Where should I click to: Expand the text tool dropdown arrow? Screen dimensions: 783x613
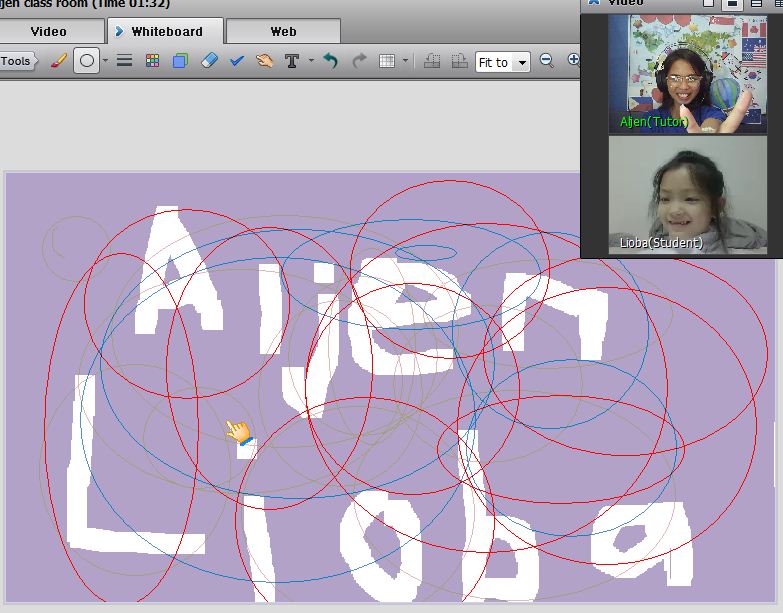pos(311,61)
